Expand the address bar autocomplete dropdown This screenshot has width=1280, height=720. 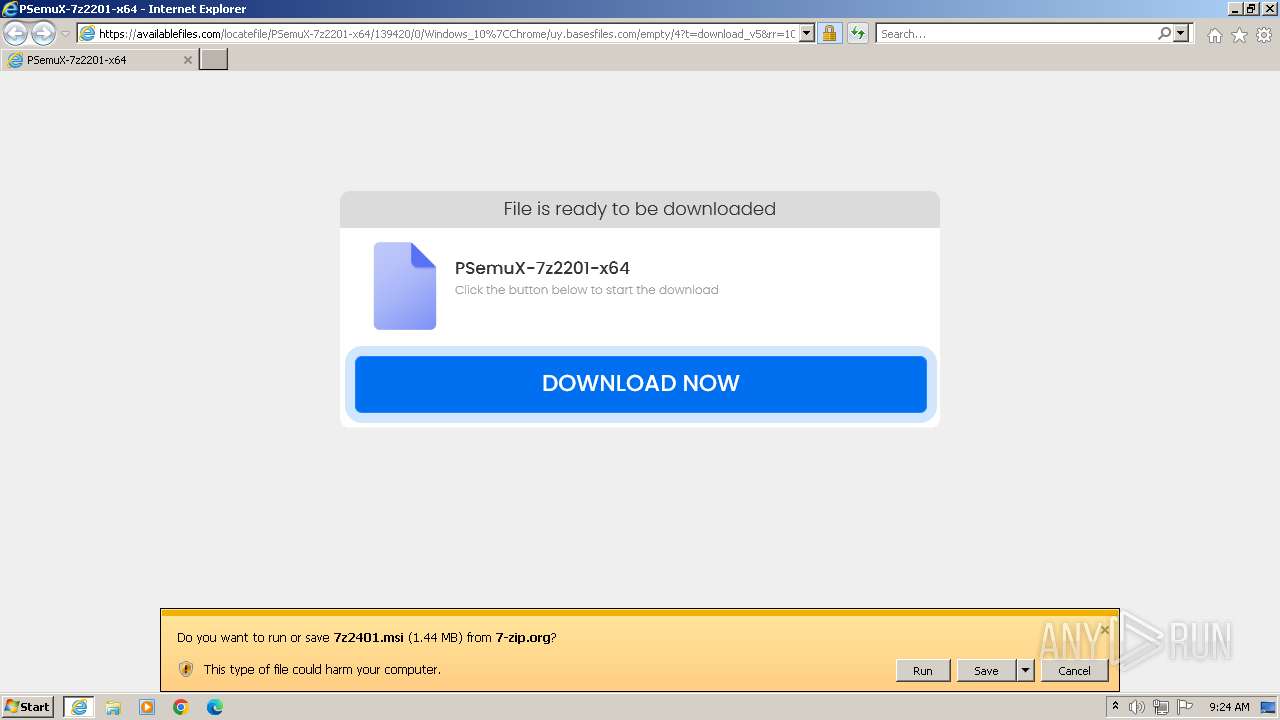(x=808, y=34)
